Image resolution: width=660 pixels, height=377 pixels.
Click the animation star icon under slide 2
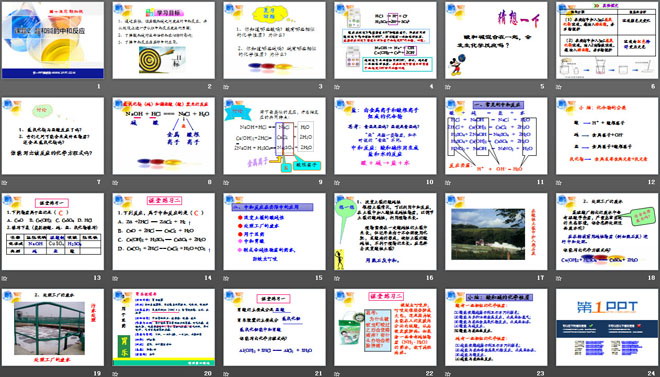pos(115,87)
